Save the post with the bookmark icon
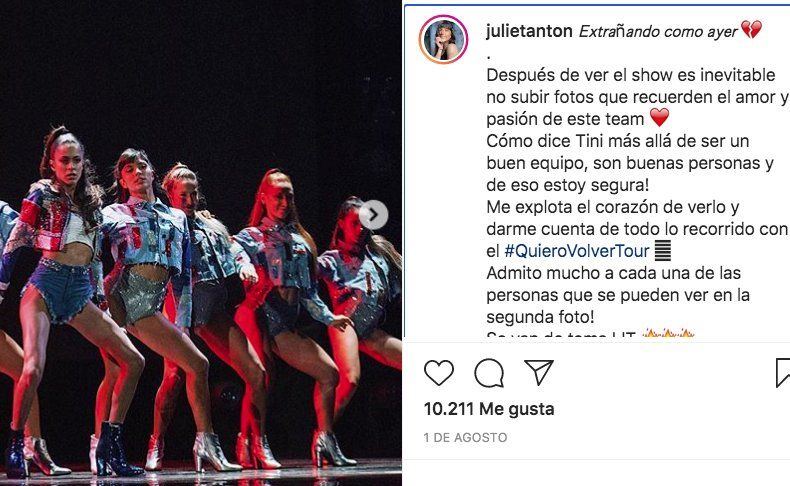The image size is (790, 486). click(783, 373)
